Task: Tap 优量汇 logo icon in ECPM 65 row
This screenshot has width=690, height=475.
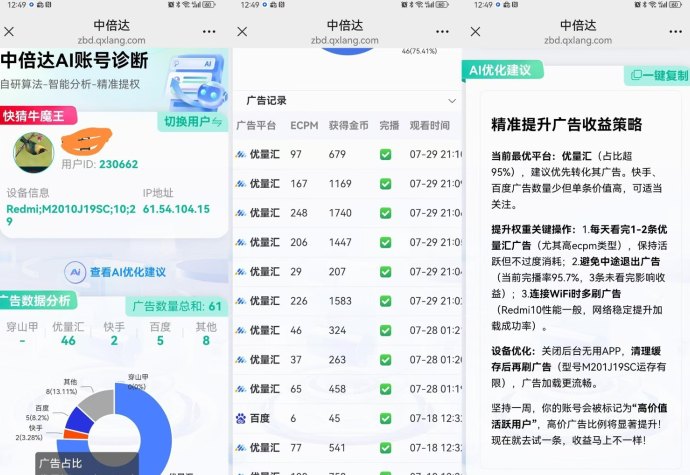Action: click(241, 389)
